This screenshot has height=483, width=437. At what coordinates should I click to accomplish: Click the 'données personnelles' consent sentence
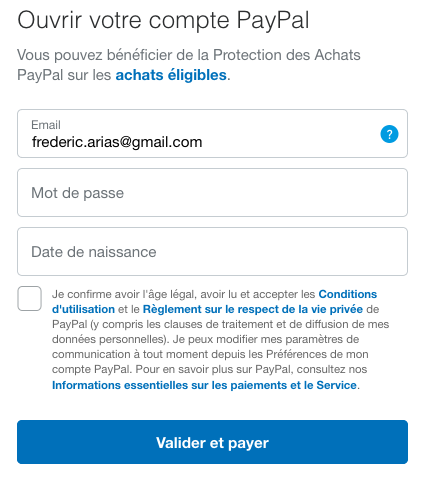coord(109,339)
